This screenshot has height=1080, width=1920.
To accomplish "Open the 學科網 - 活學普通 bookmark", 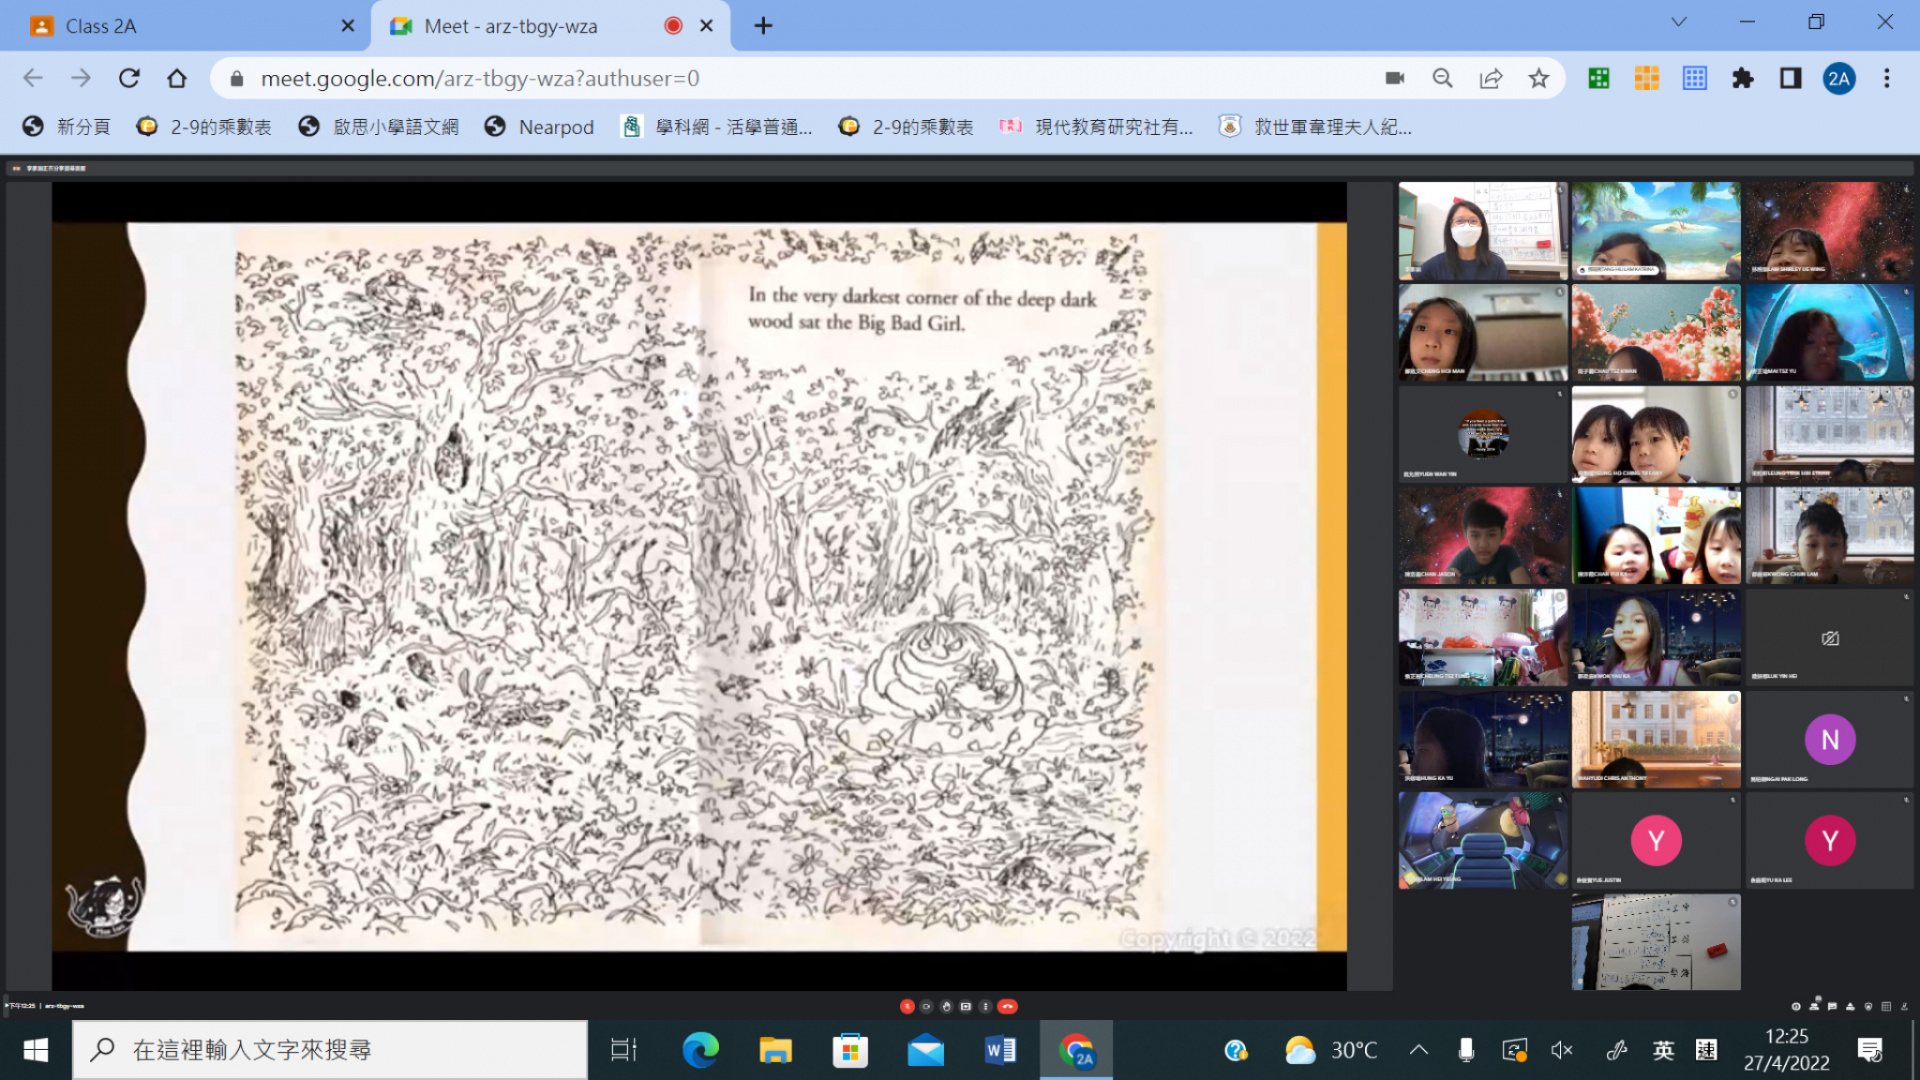I will [x=716, y=127].
